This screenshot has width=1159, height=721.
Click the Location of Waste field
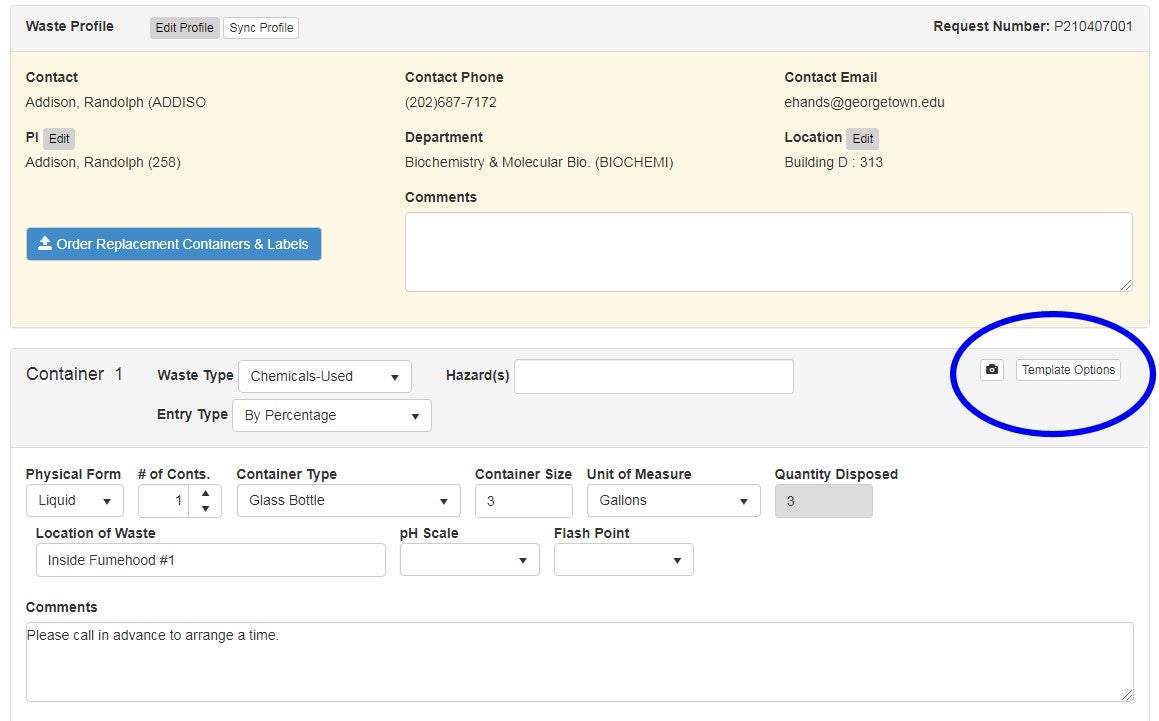210,560
